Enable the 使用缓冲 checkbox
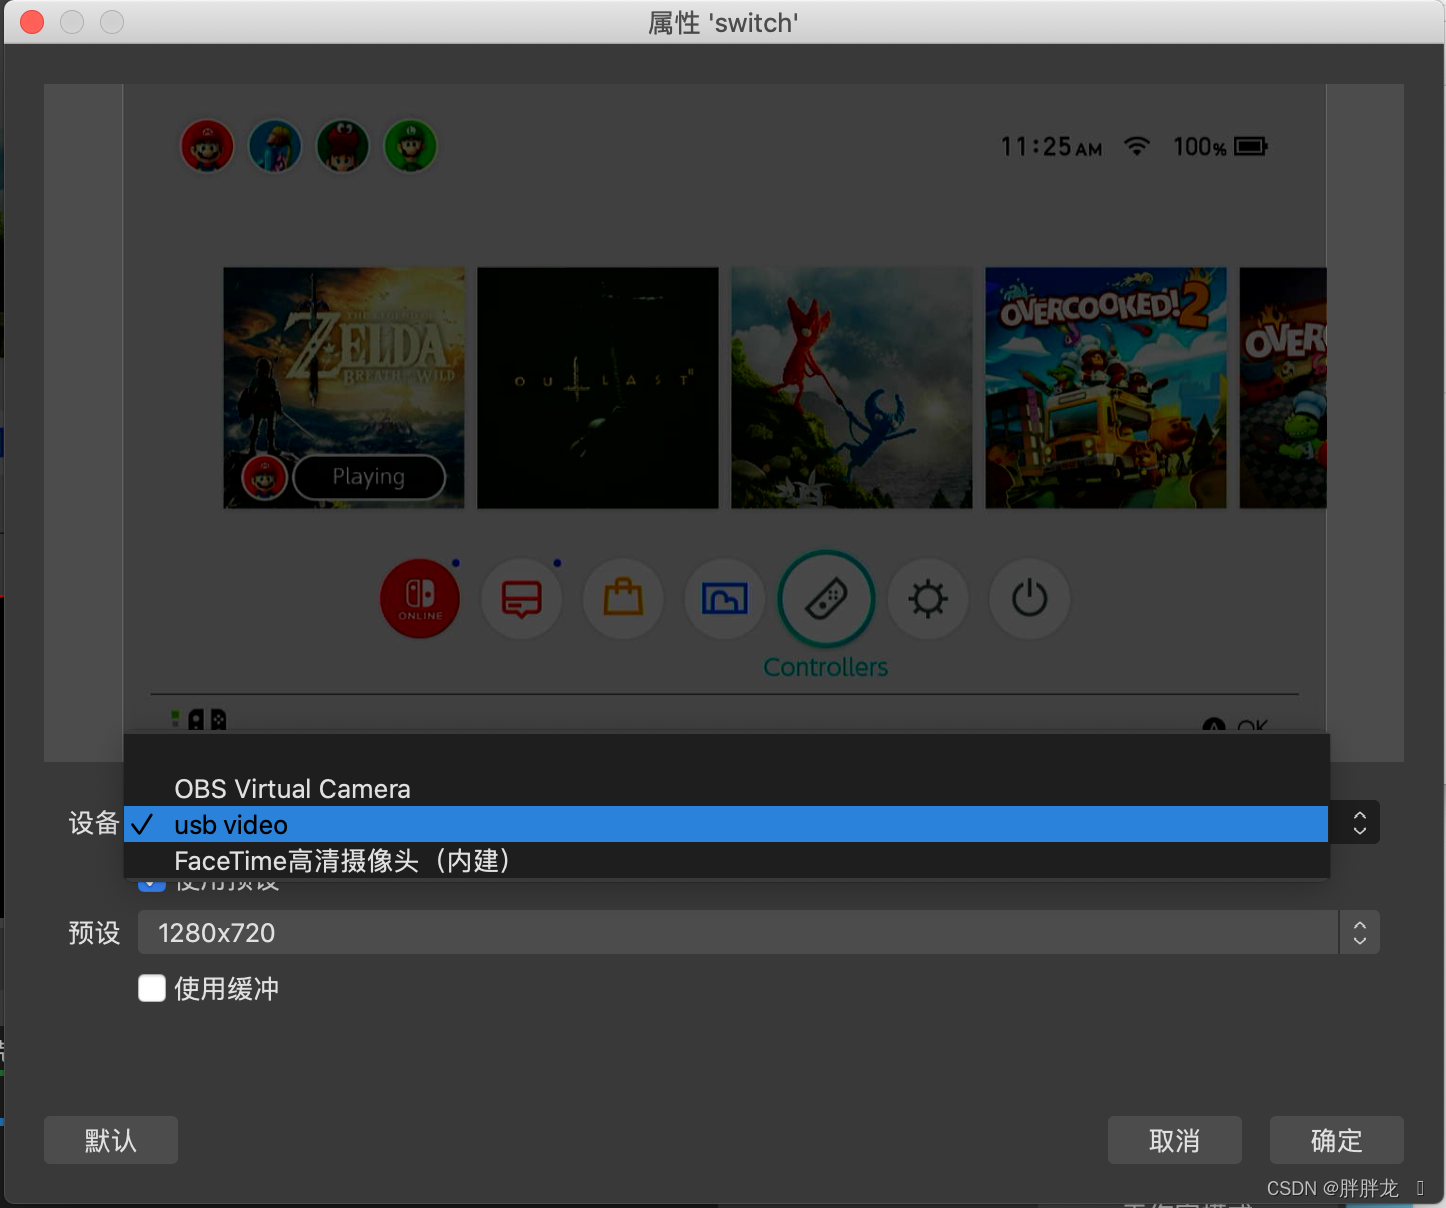The height and width of the screenshot is (1208, 1446). pyautogui.click(x=152, y=988)
